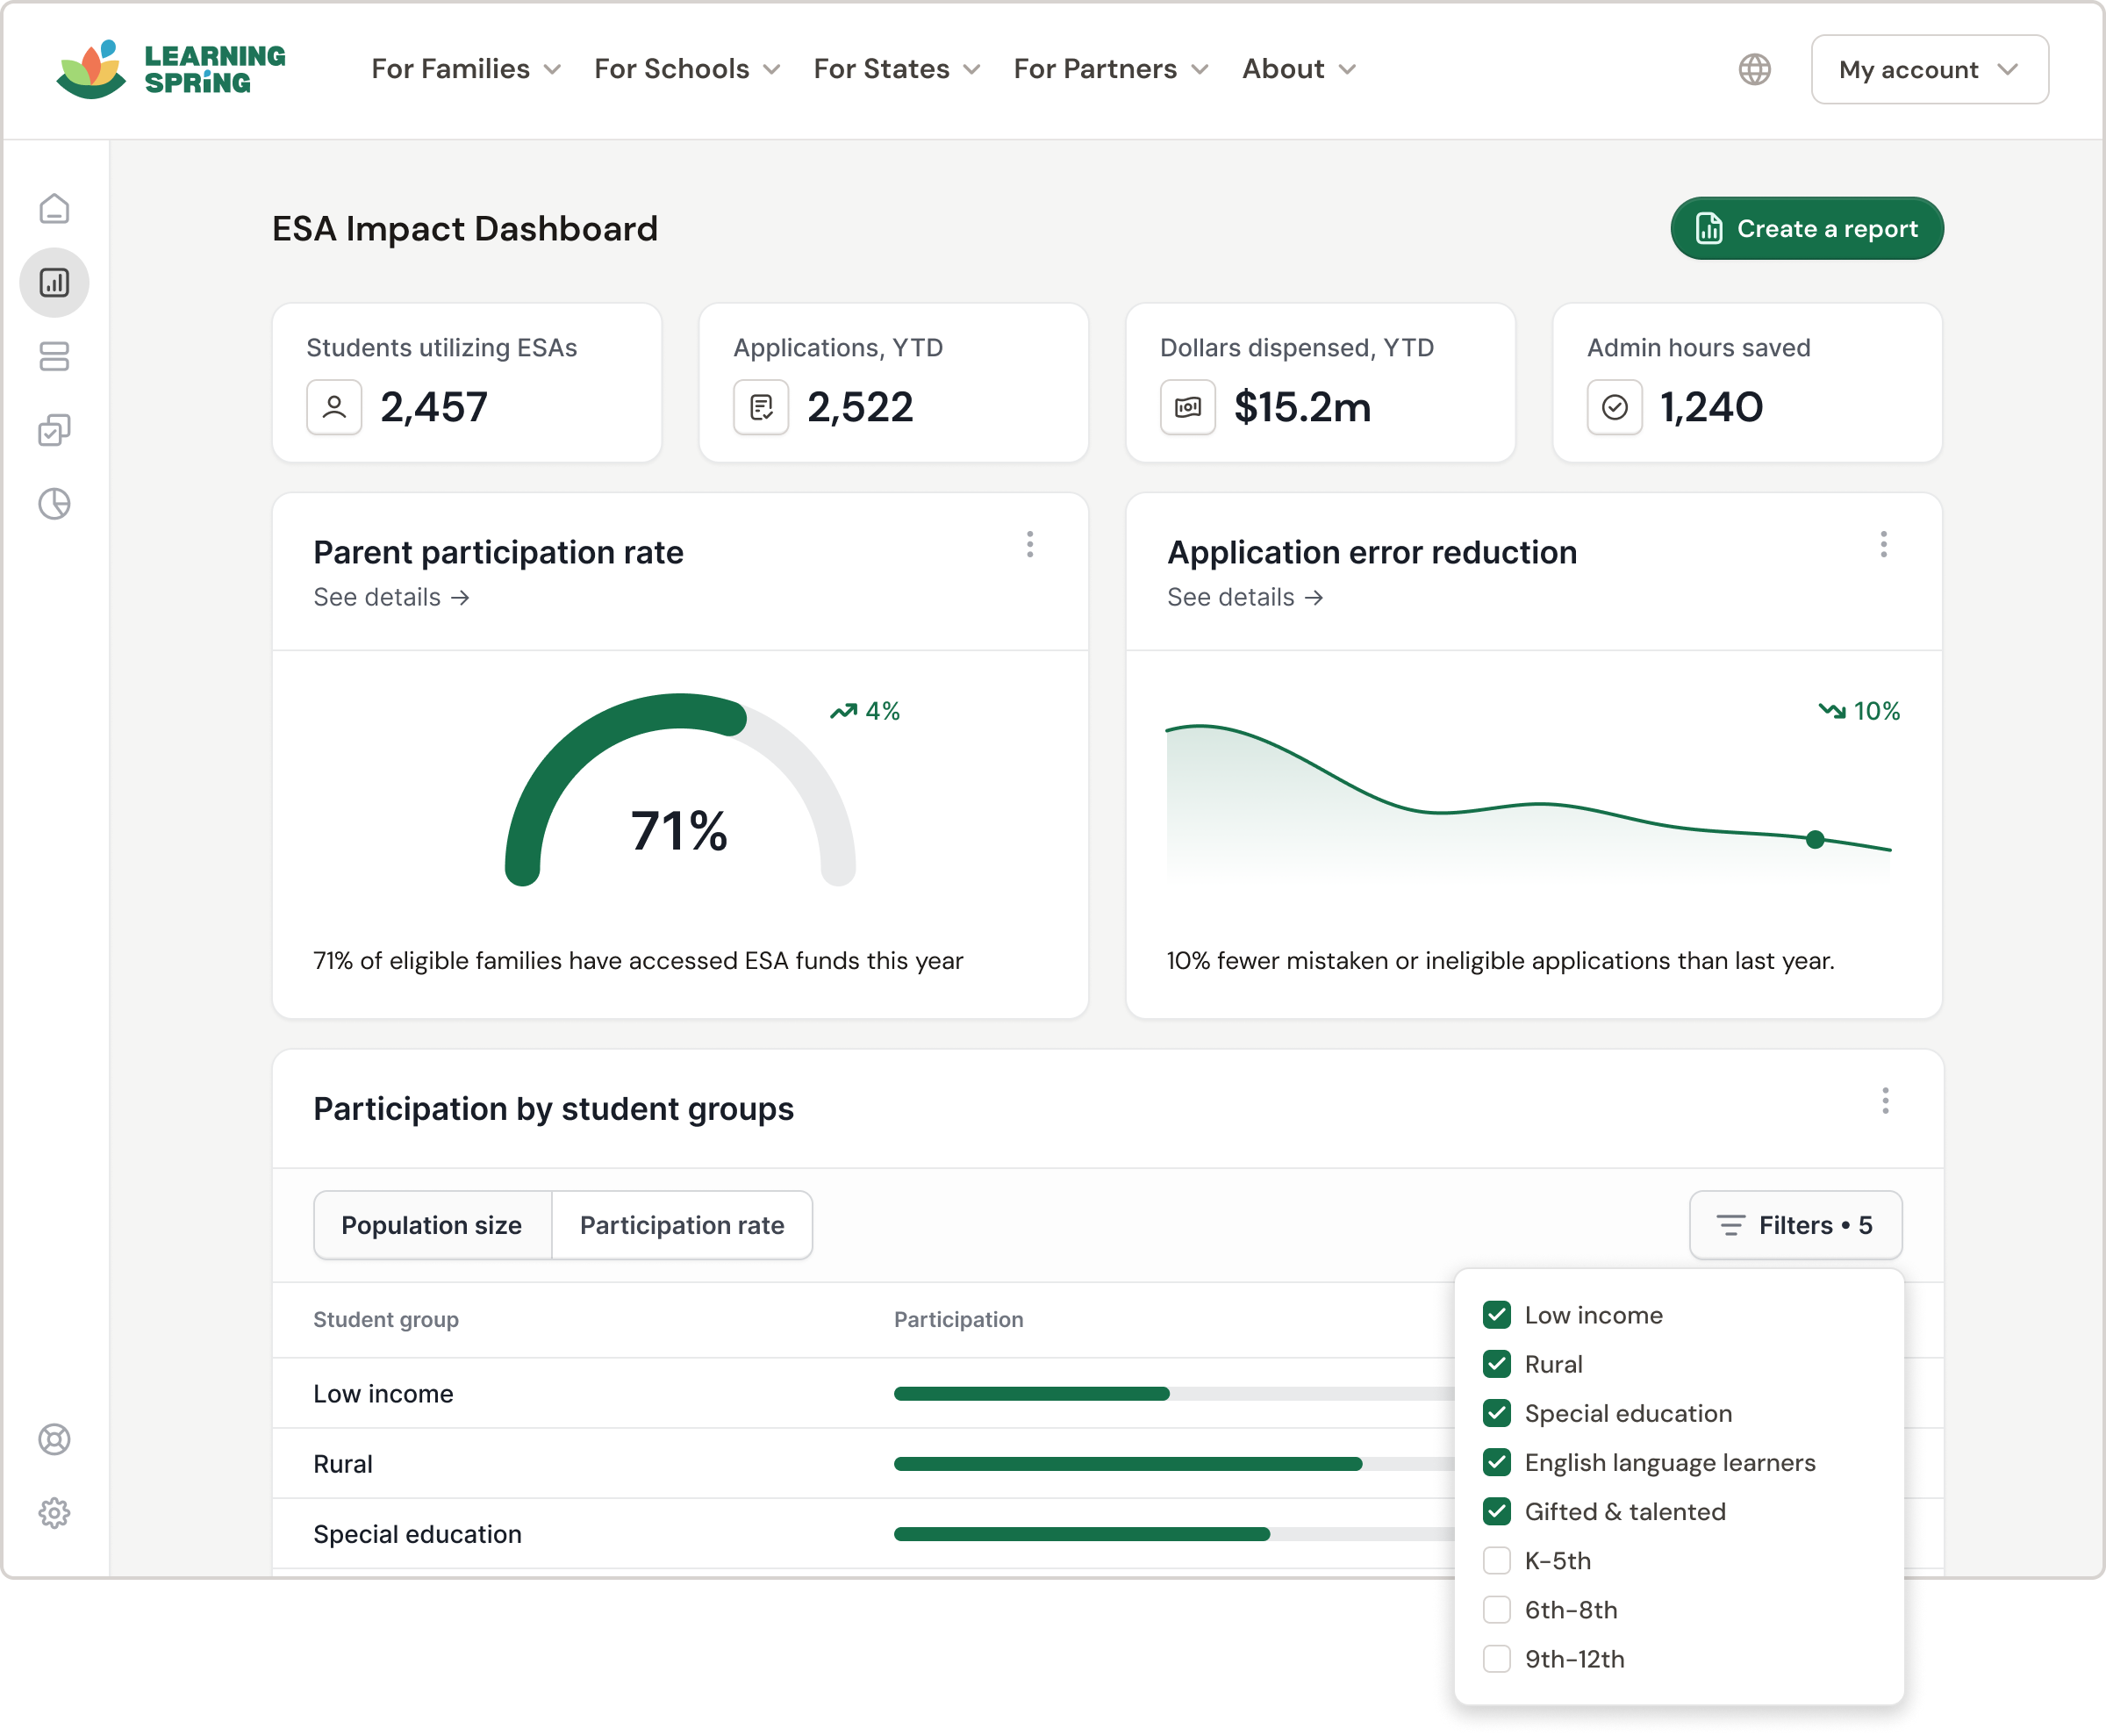
Task: Click the globe language icon
Action: pos(1754,69)
